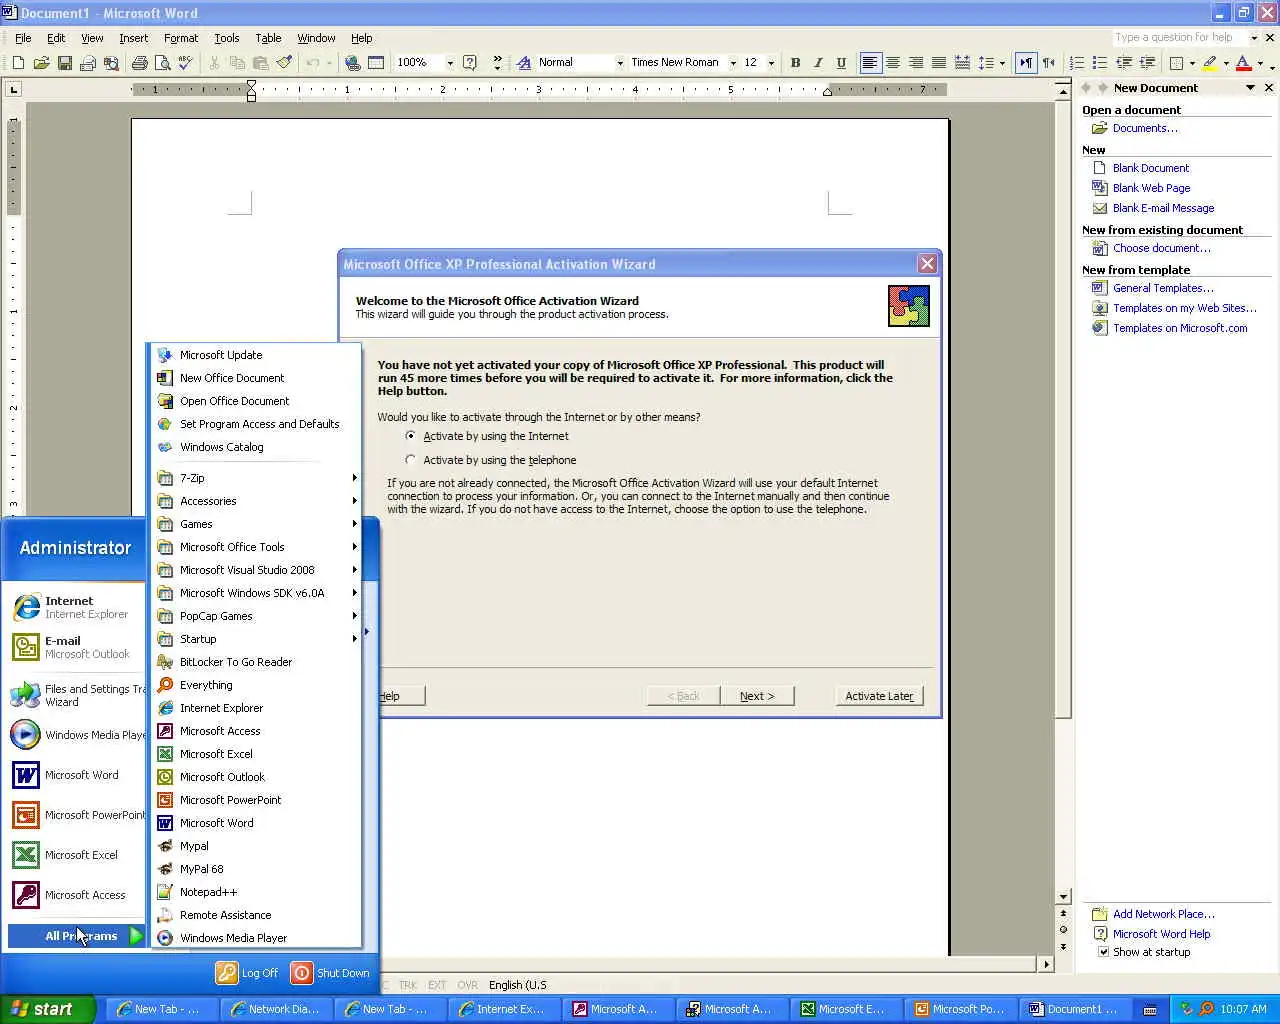Click the Save floppy disk icon
The width and height of the screenshot is (1280, 1024).
(x=64, y=63)
